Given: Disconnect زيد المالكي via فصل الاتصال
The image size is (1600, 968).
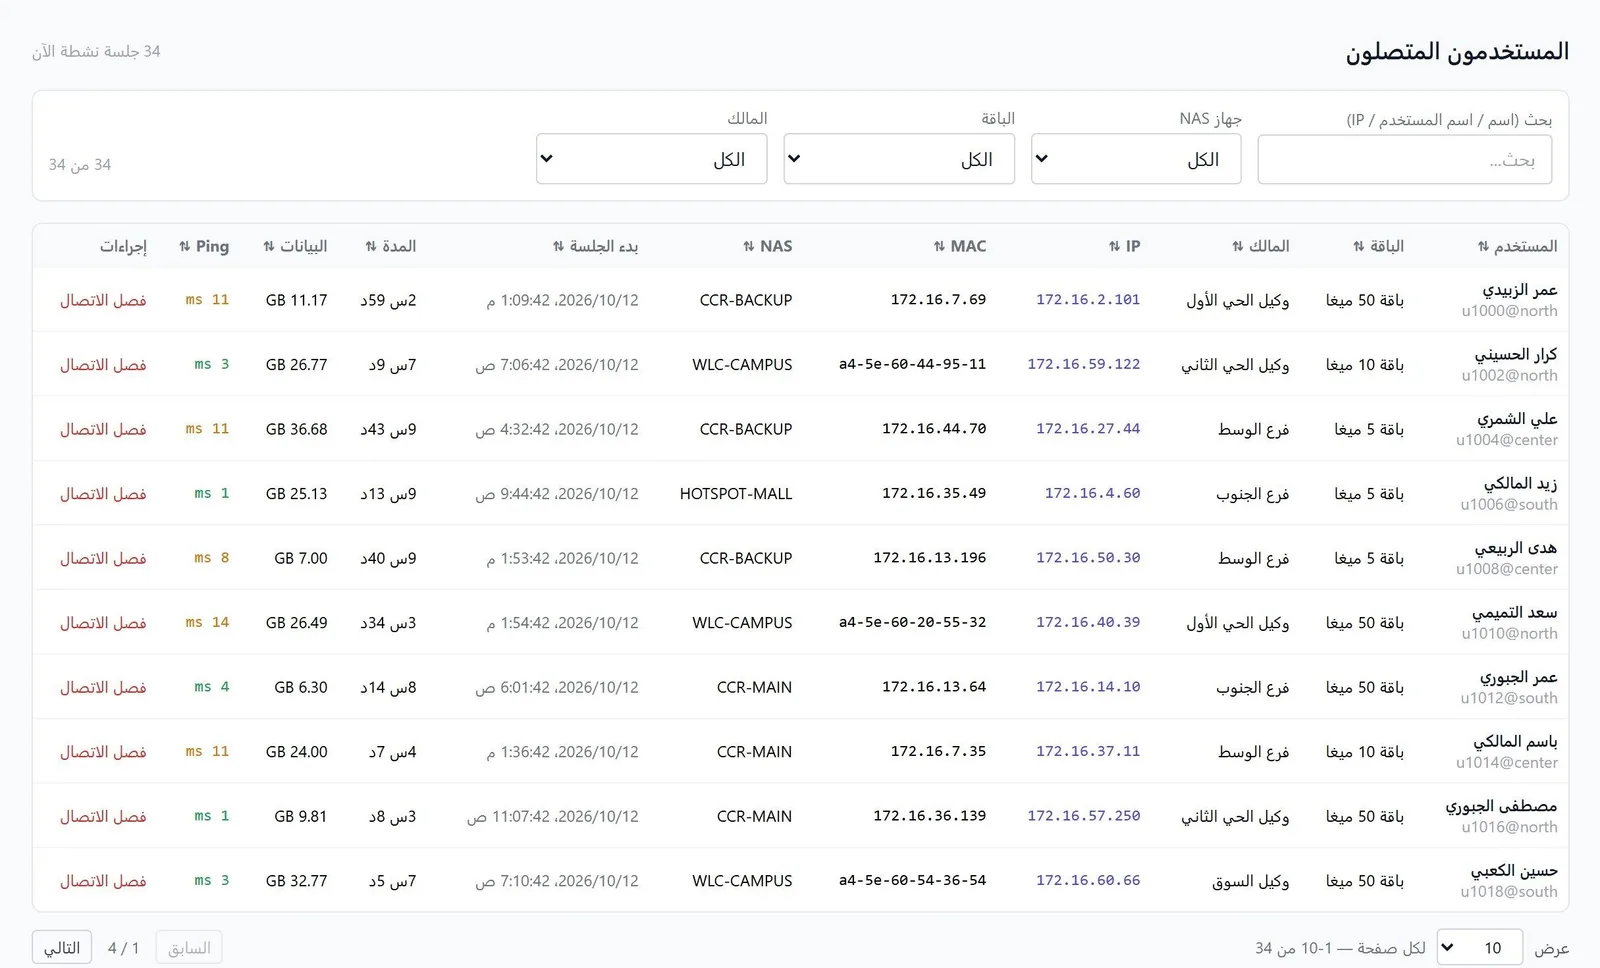Looking at the screenshot, I should point(103,494).
